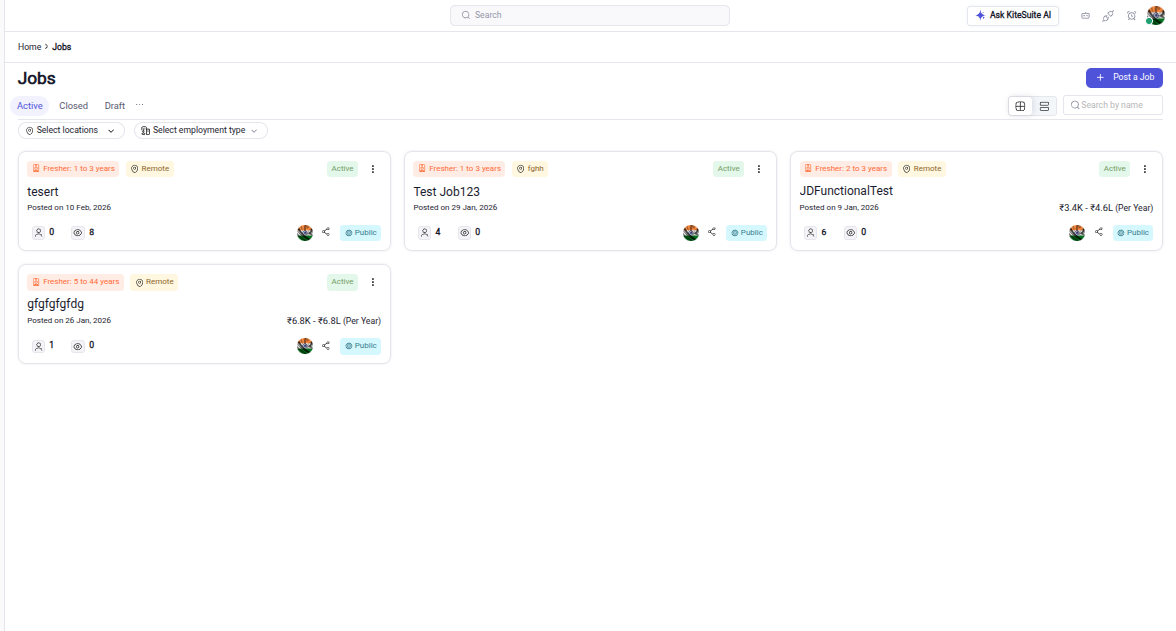Click Active status badge on tesert card
Screen dimensions: 1176x631
(x=343, y=169)
